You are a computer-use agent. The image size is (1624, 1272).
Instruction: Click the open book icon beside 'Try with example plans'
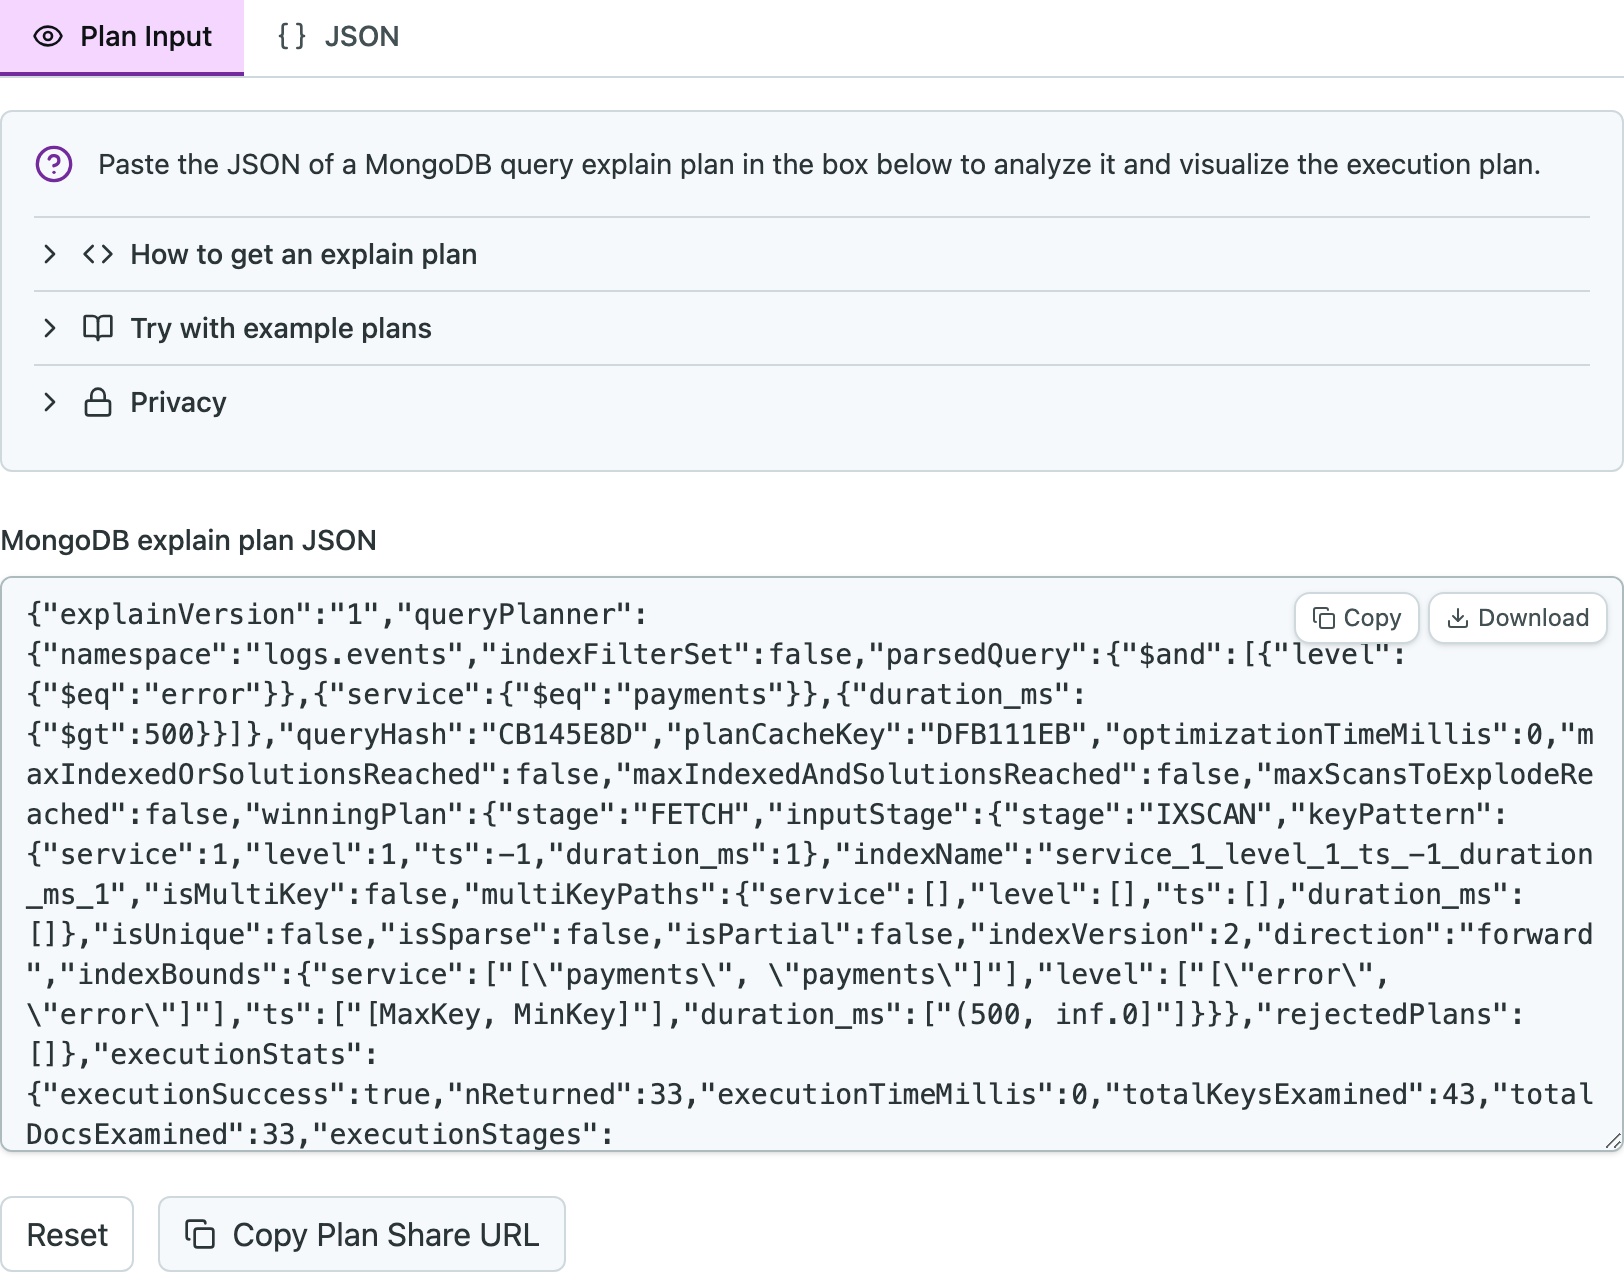[98, 328]
